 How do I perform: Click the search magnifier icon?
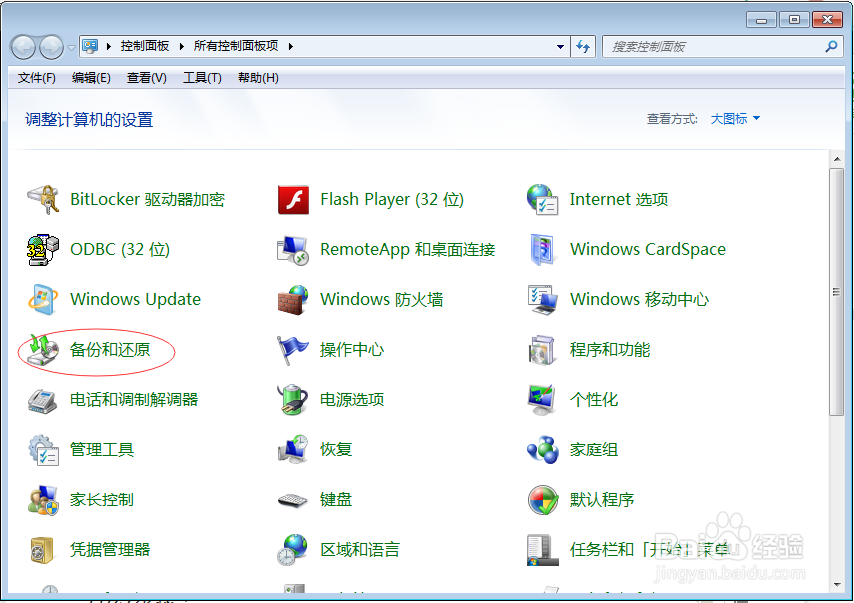tap(831, 47)
